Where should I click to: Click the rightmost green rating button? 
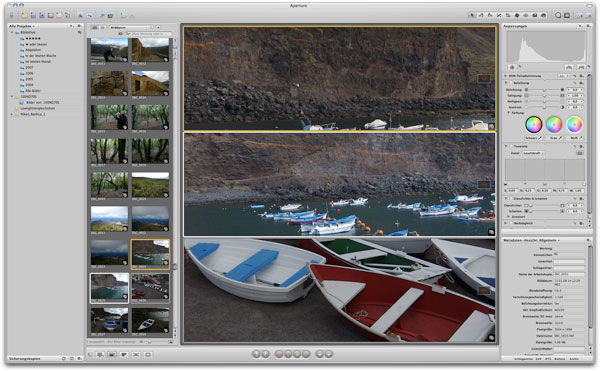(x=306, y=354)
